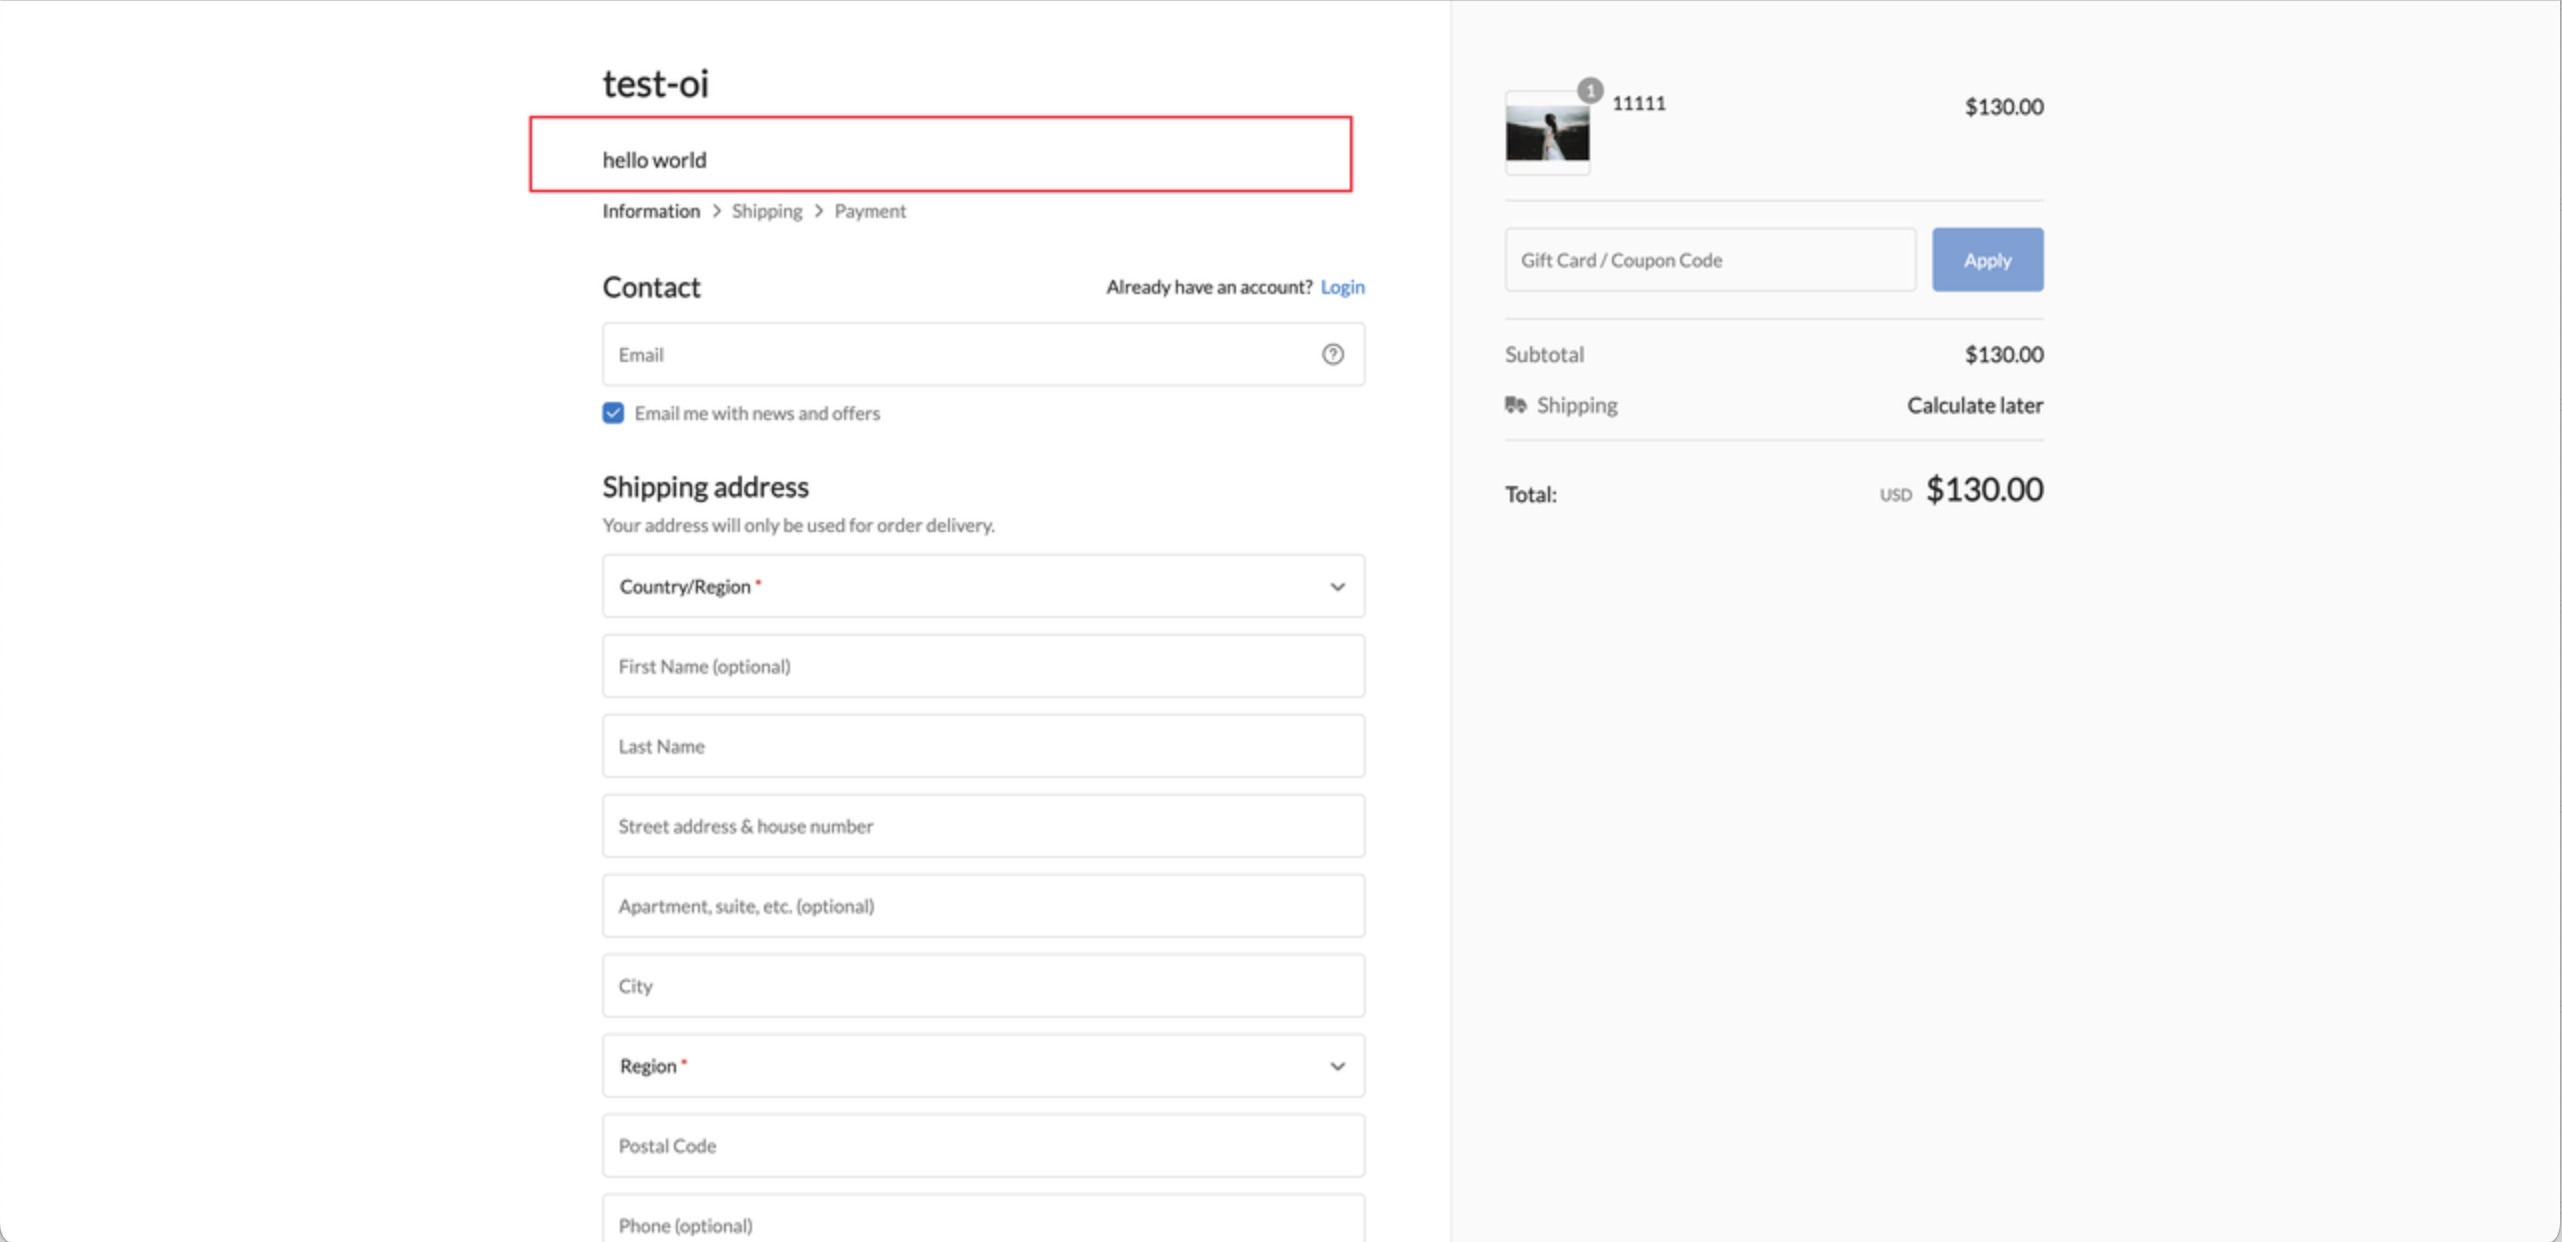Open the Country/Region dropdown
Viewport: 2562px width, 1242px height.
coord(982,586)
